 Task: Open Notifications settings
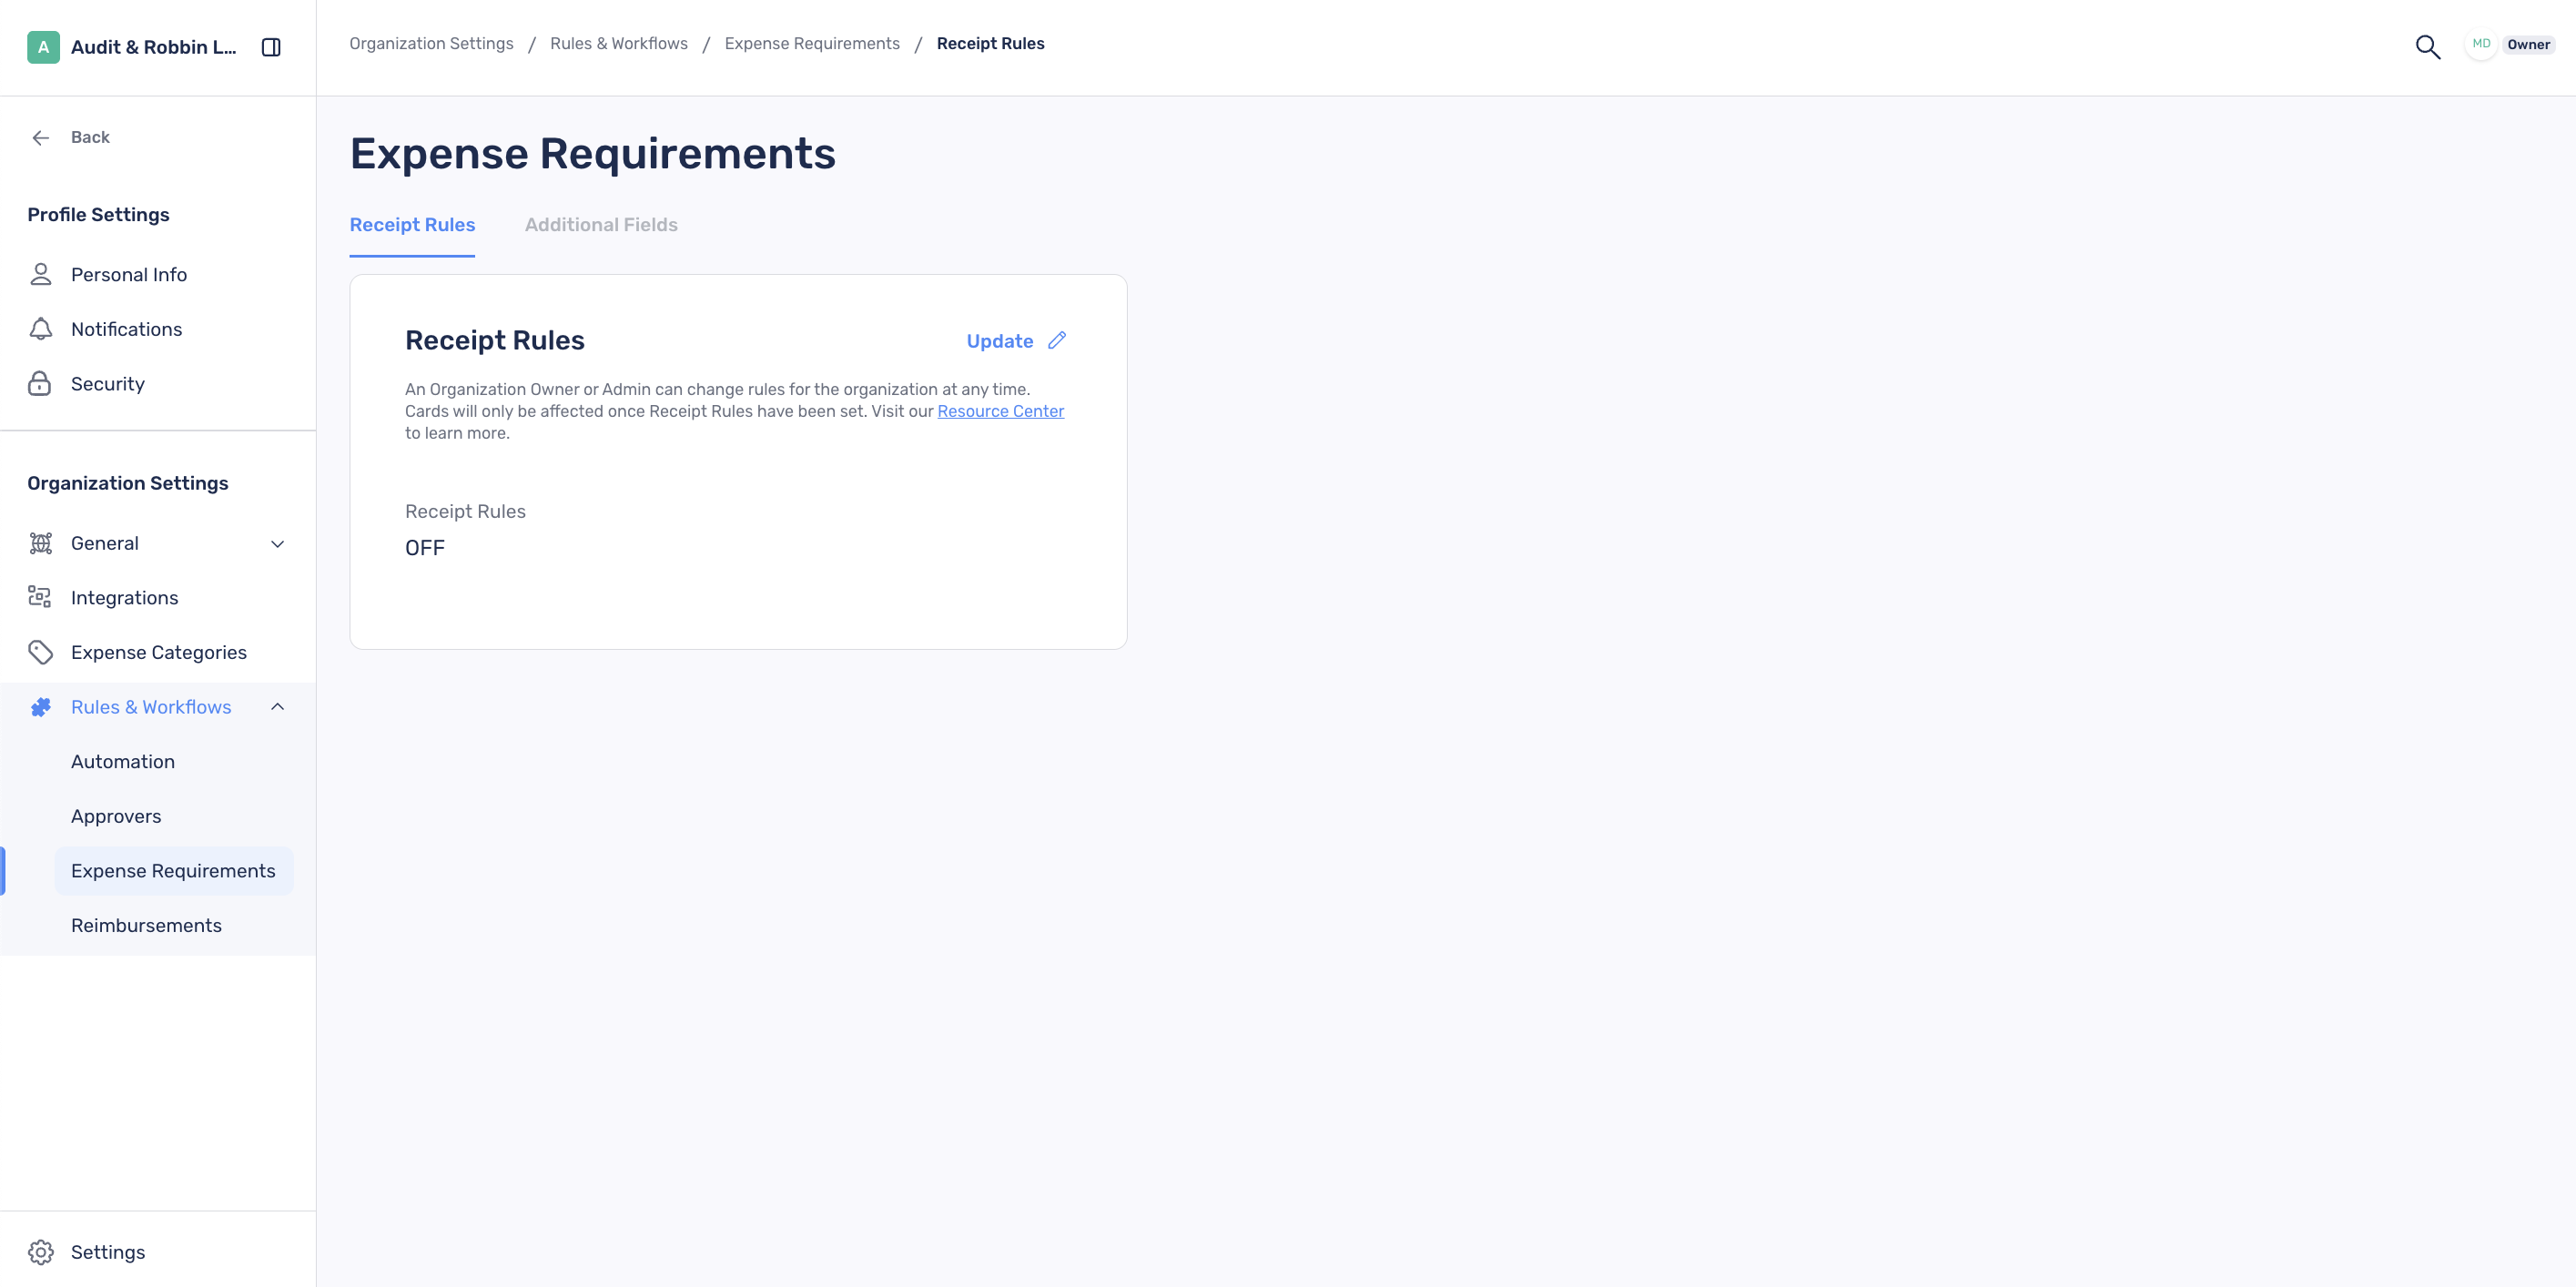click(127, 329)
